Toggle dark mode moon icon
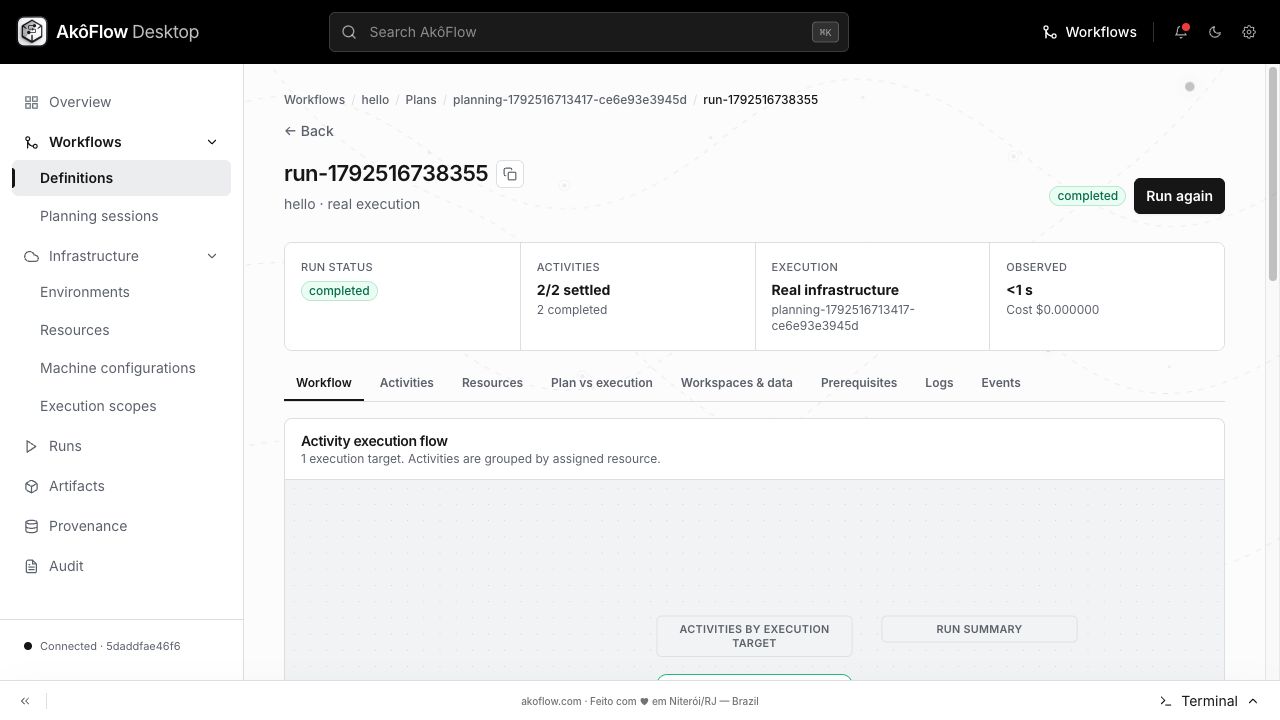 click(x=1215, y=32)
